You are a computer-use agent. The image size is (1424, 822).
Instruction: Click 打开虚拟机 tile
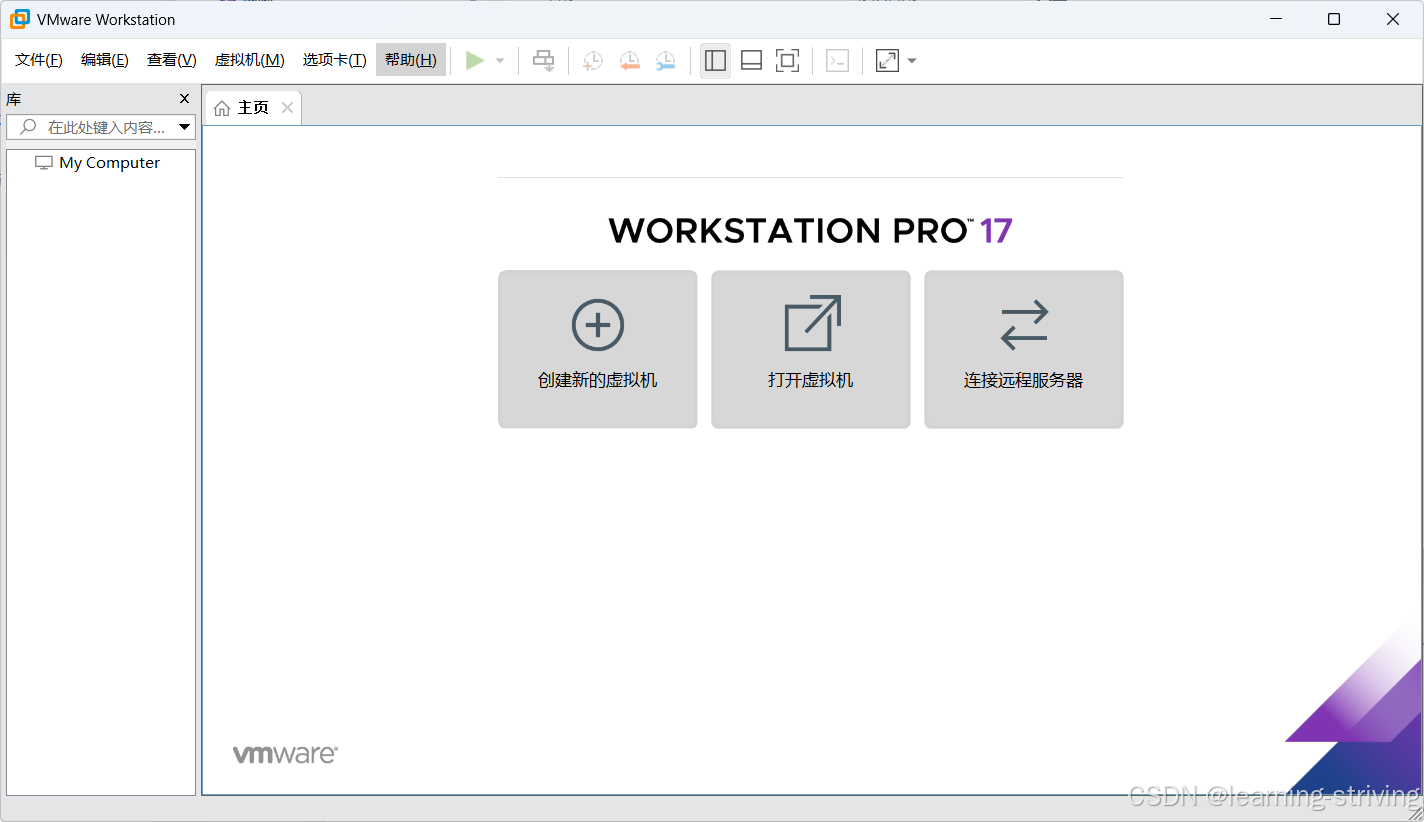[x=811, y=349]
